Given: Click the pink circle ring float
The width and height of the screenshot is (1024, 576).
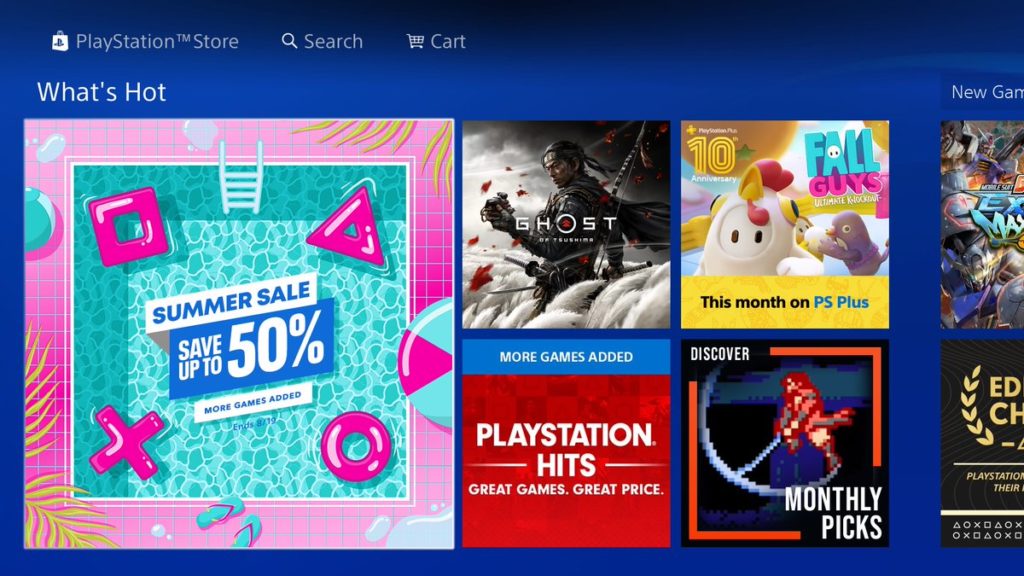Looking at the screenshot, I should 356,447.
